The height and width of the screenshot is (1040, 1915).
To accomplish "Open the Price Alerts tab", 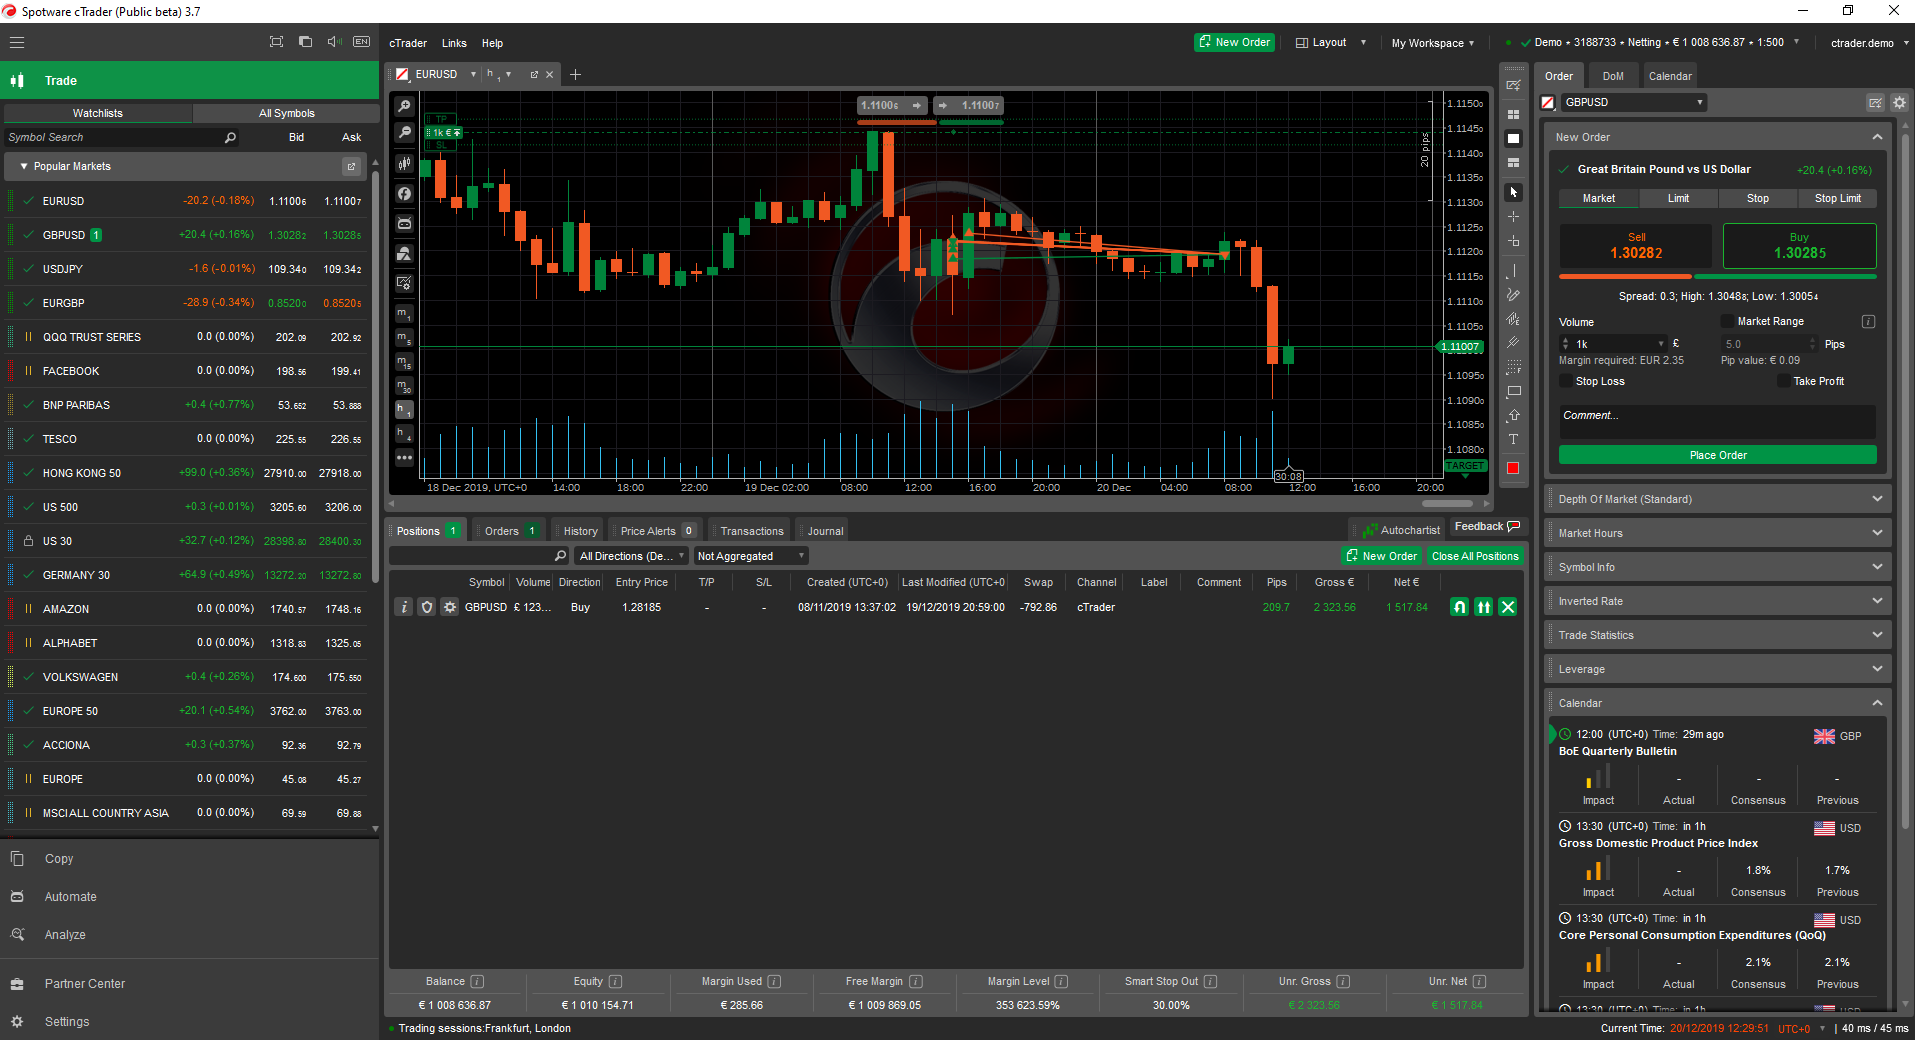I will (x=657, y=531).
